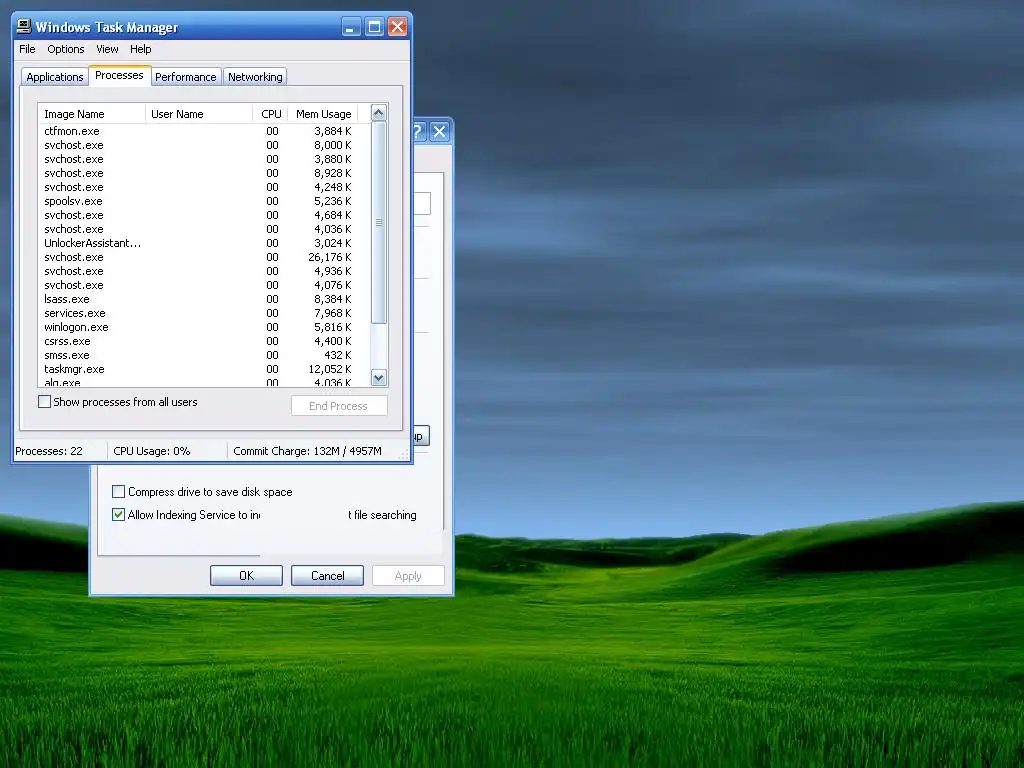This screenshot has width=1024, height=768.
Task: Close the Windows Task Manager window
Action: (397, 27)
